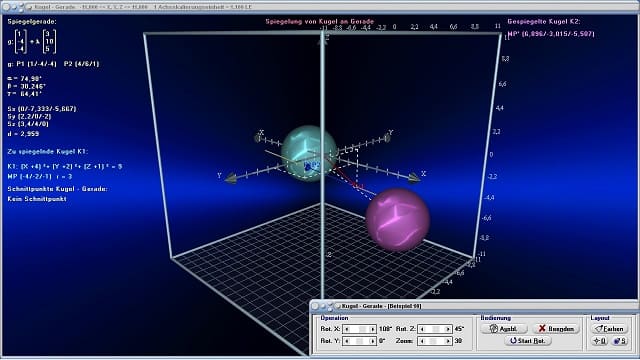Click the Beenden button with red X
Viewport: 640px width, 360px height.
pyautogui.click(x=556, y=329)
